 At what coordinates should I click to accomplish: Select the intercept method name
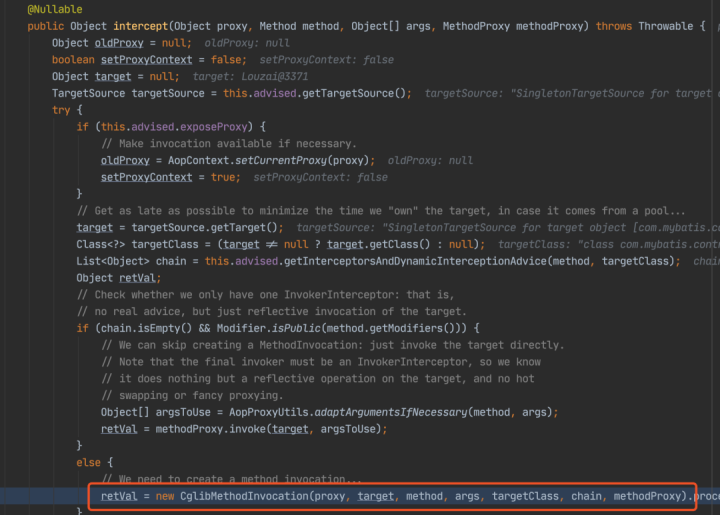point(141,26)
